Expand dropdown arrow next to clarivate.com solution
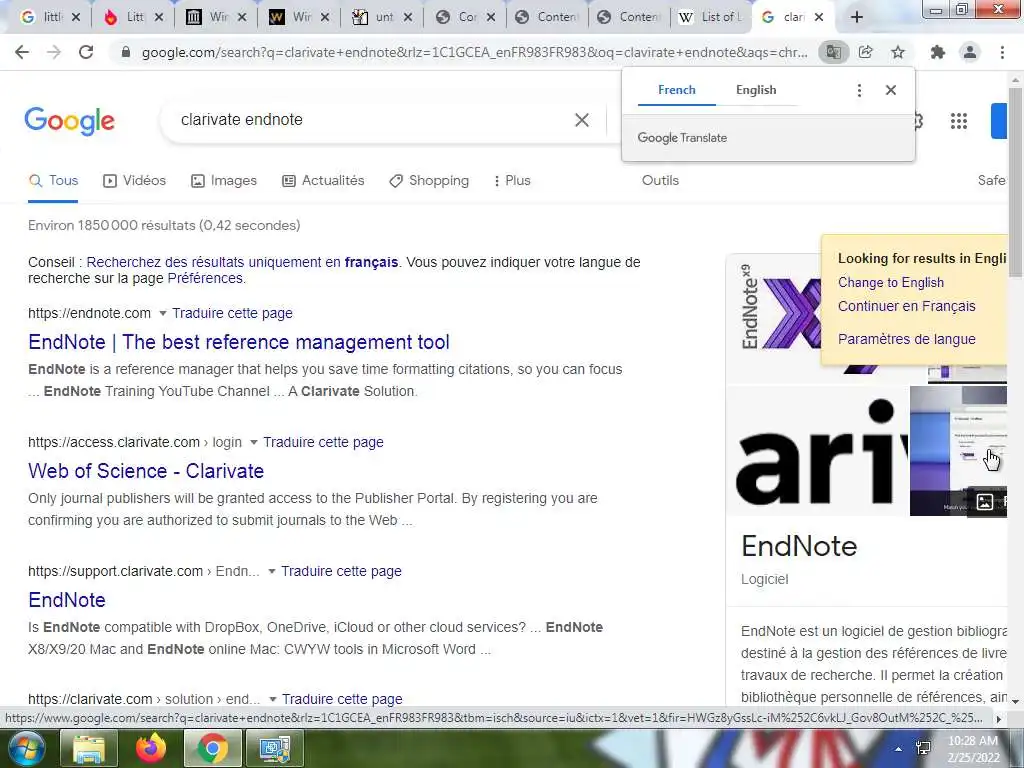This screenshot has width=1024, height=768. (272, 699)
